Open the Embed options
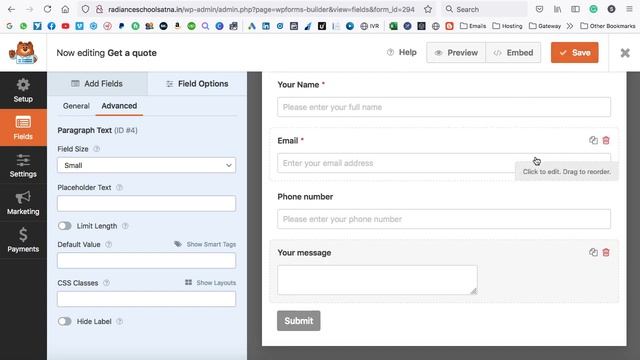The height and width of the screenshot is (360, 640). [513, 53]
